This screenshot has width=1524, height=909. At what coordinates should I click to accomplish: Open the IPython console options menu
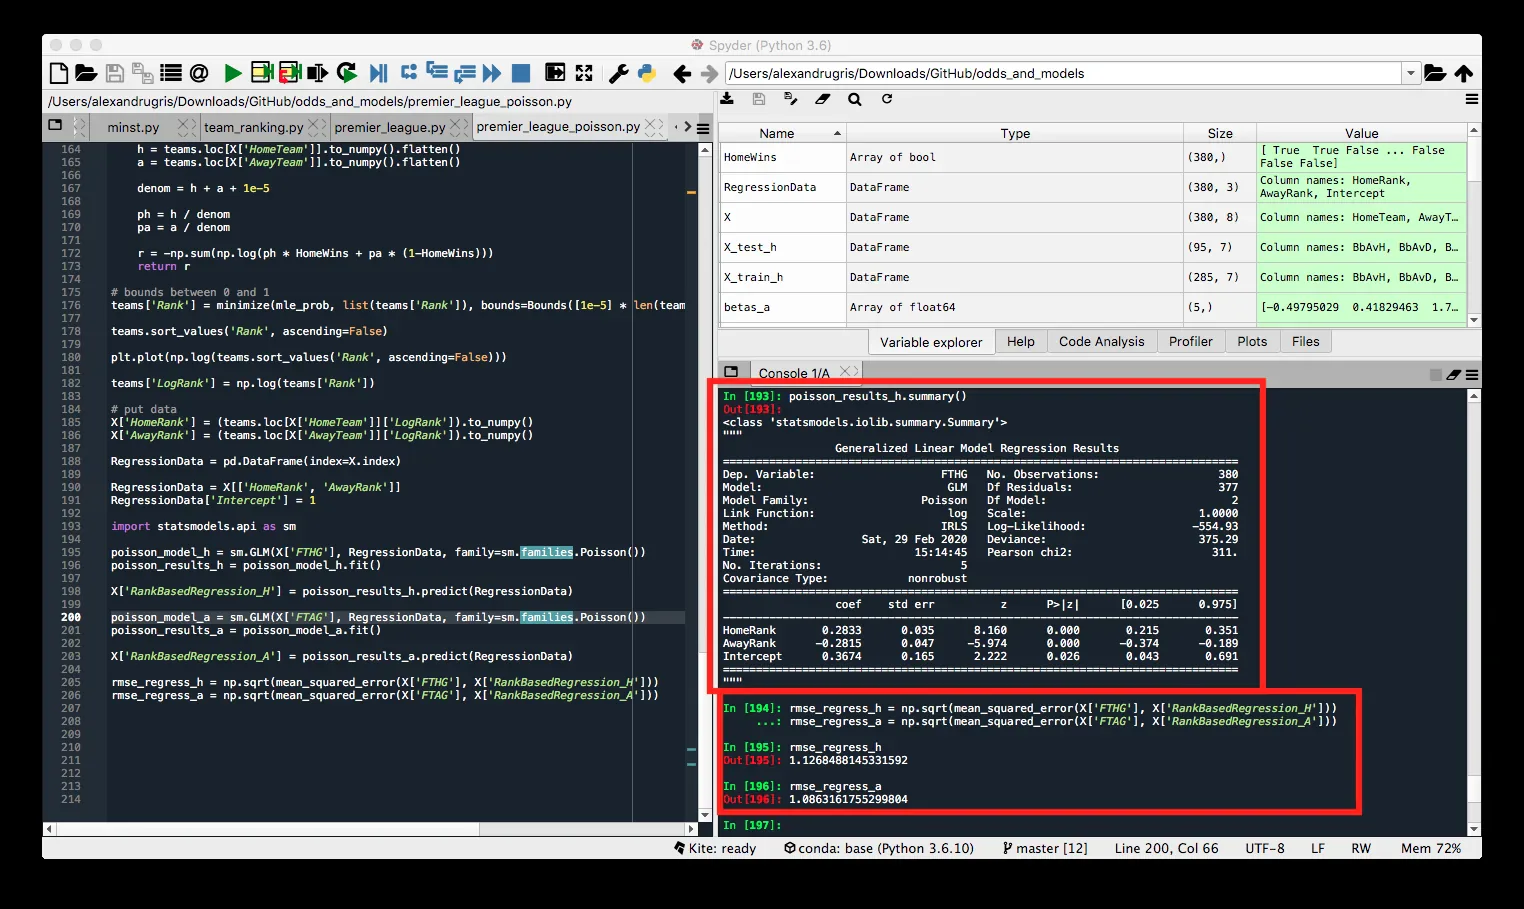click(1472, 374)
